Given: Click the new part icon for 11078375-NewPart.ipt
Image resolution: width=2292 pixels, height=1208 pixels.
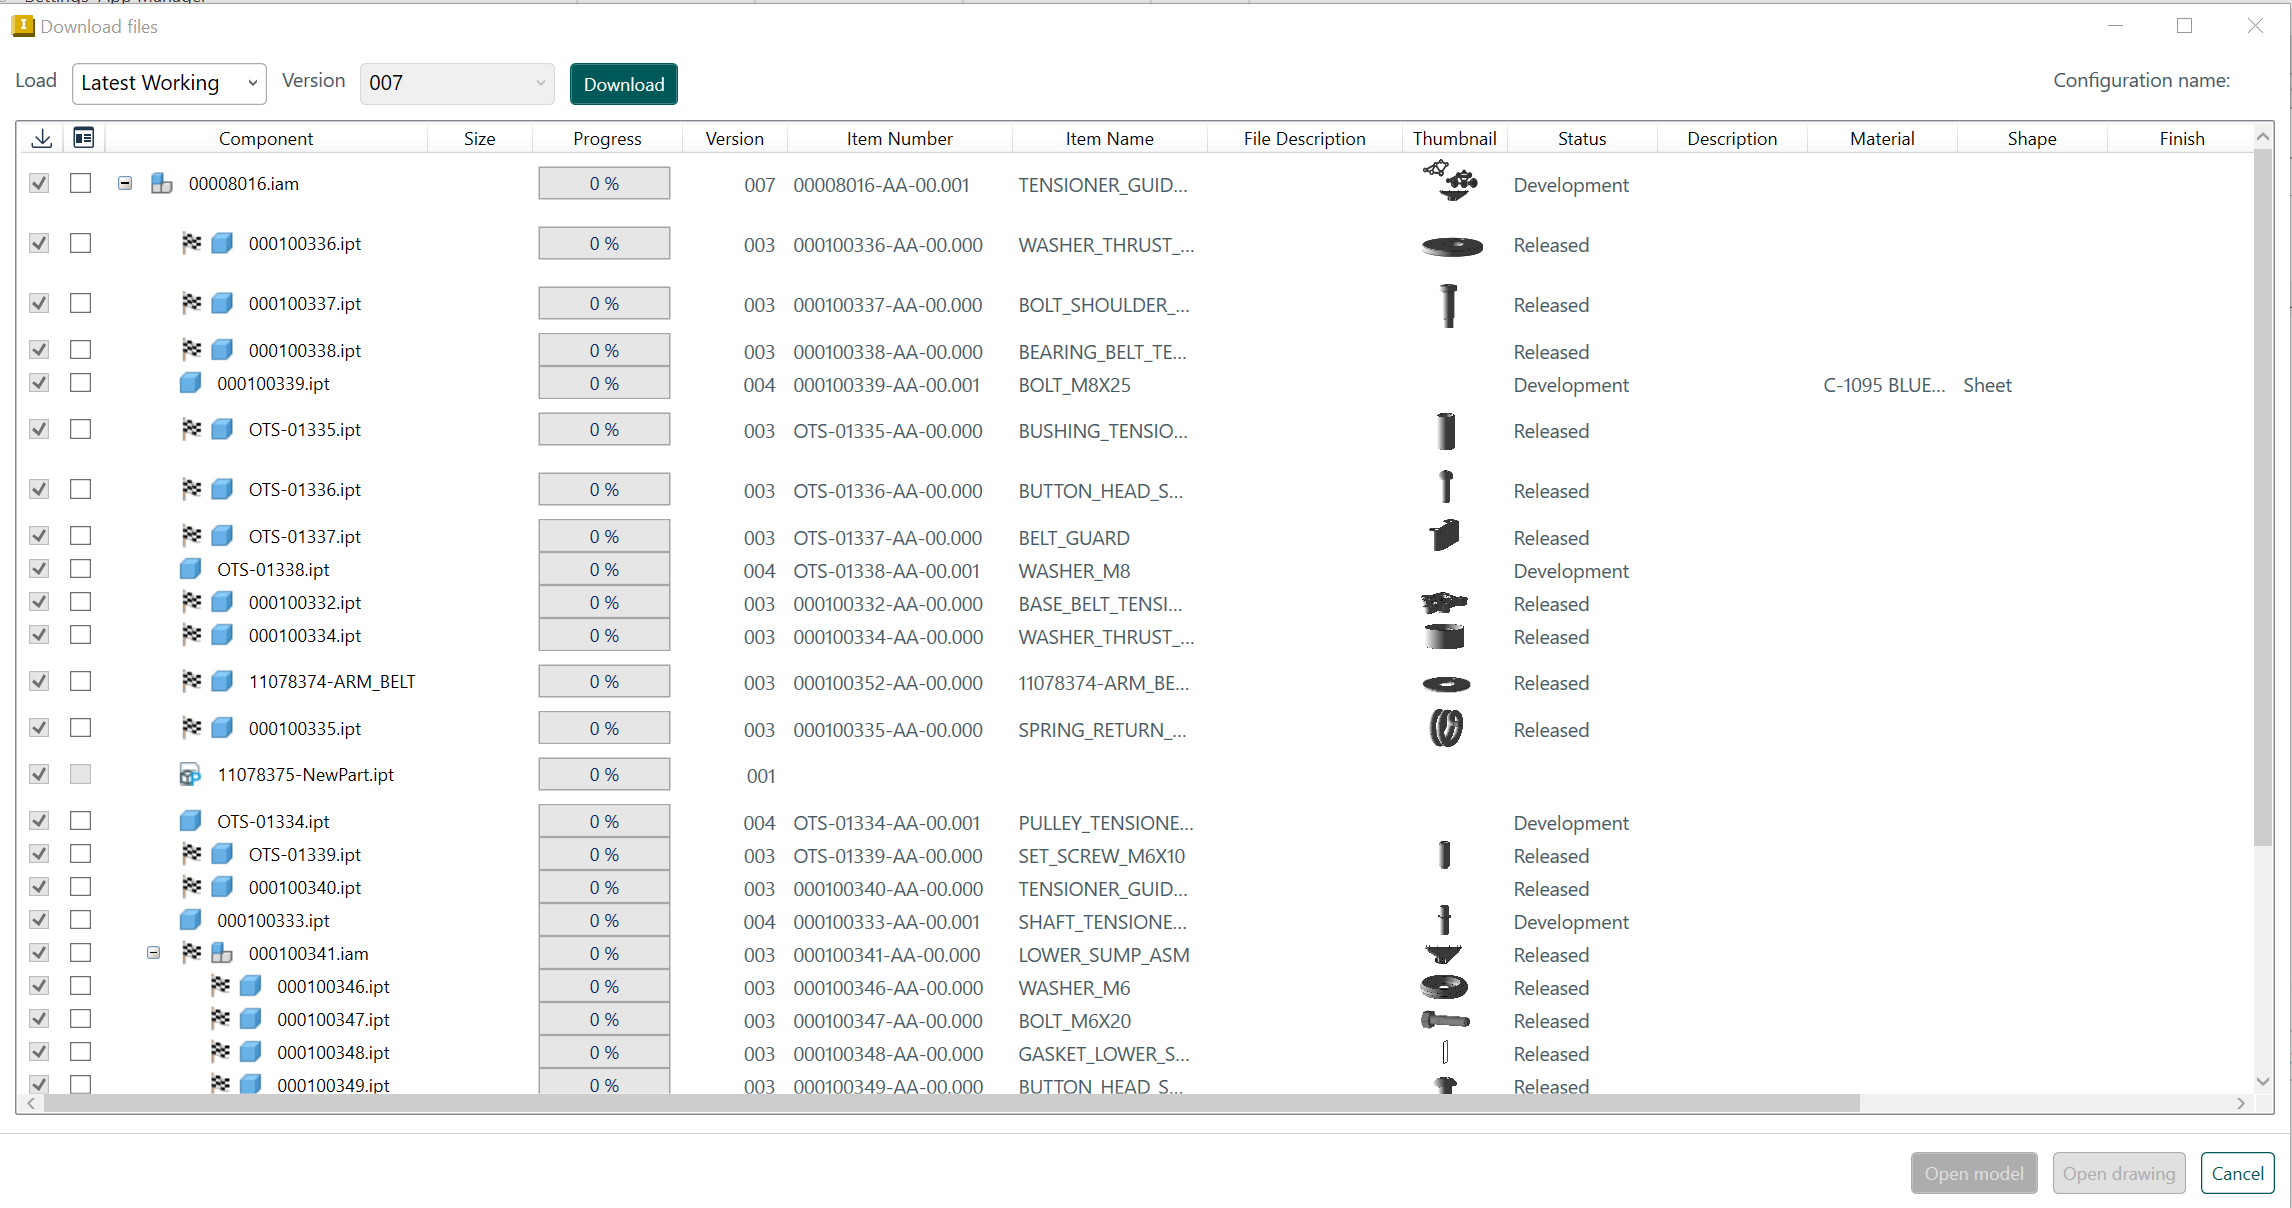Looking at the screenshot, I should (190, 774).
